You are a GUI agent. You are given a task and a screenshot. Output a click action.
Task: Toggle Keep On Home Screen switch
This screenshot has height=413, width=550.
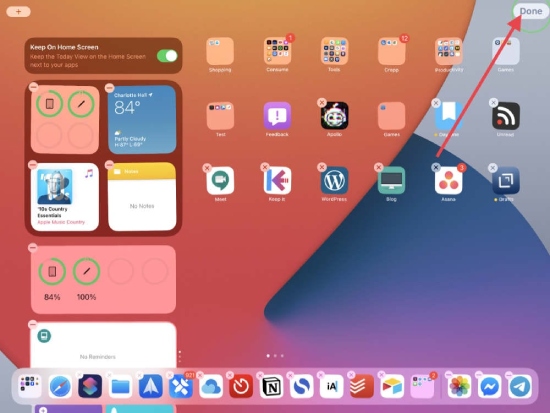pyautogui.click(x=167, y=56)
